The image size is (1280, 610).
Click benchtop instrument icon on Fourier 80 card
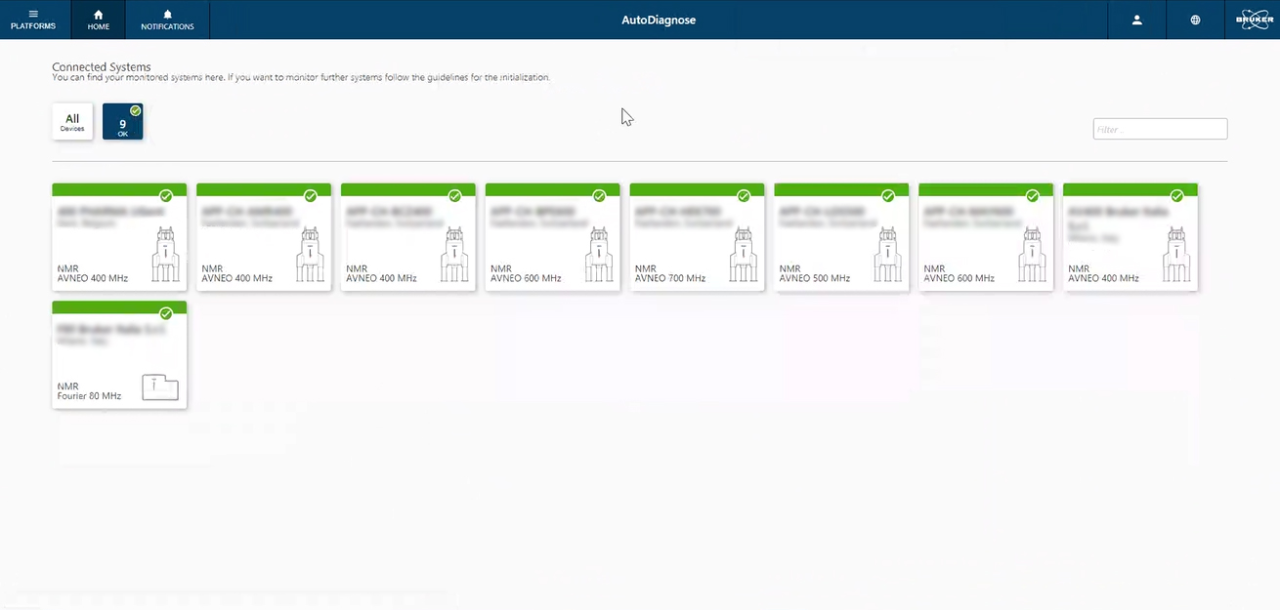(160, 387)
